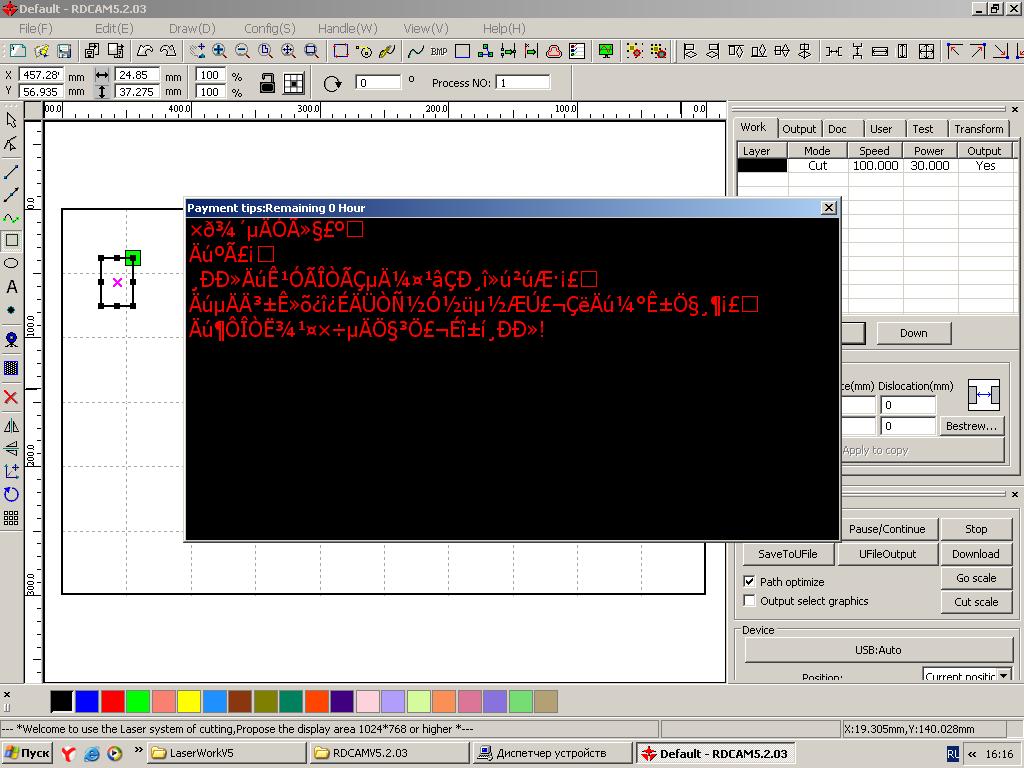1024x768 pixels.
Task: Open LaserWorkV5 from the taskbar
Action: (x=226, y=753)
